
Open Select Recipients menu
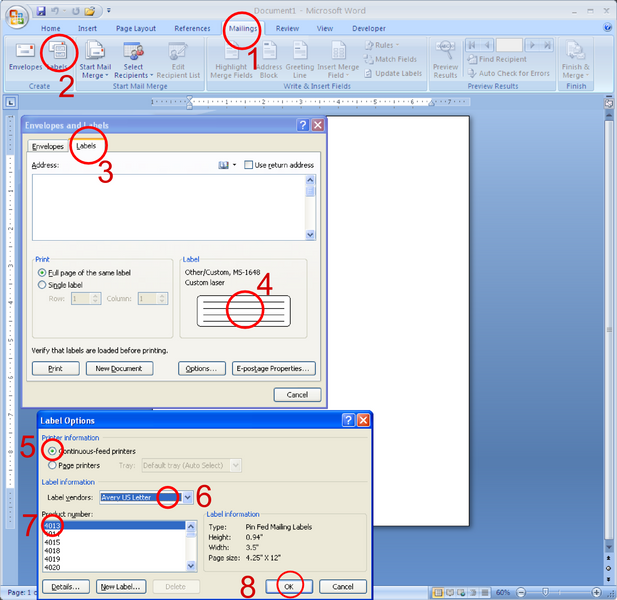(x=133, y=60)
